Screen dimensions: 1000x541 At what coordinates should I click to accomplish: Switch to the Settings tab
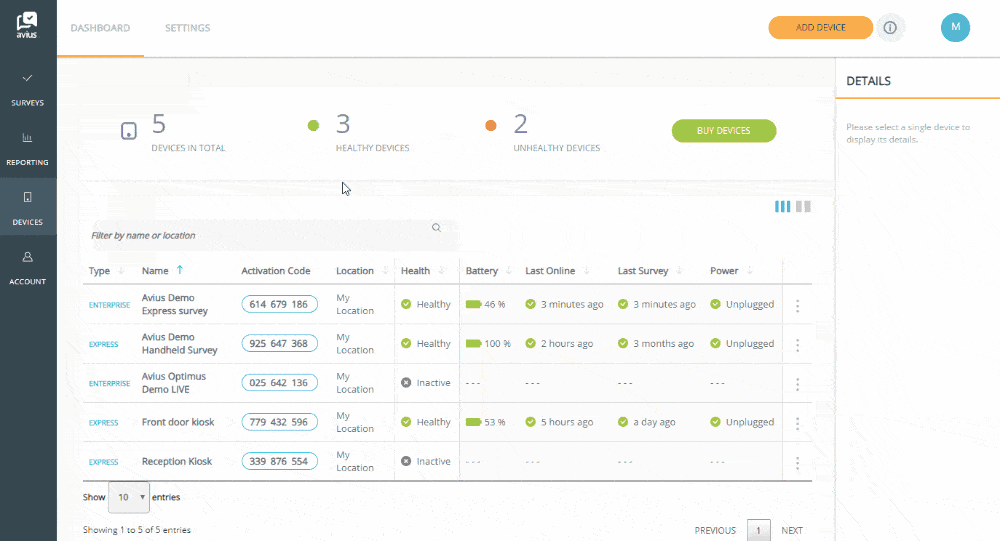click(x=187, y=28)
